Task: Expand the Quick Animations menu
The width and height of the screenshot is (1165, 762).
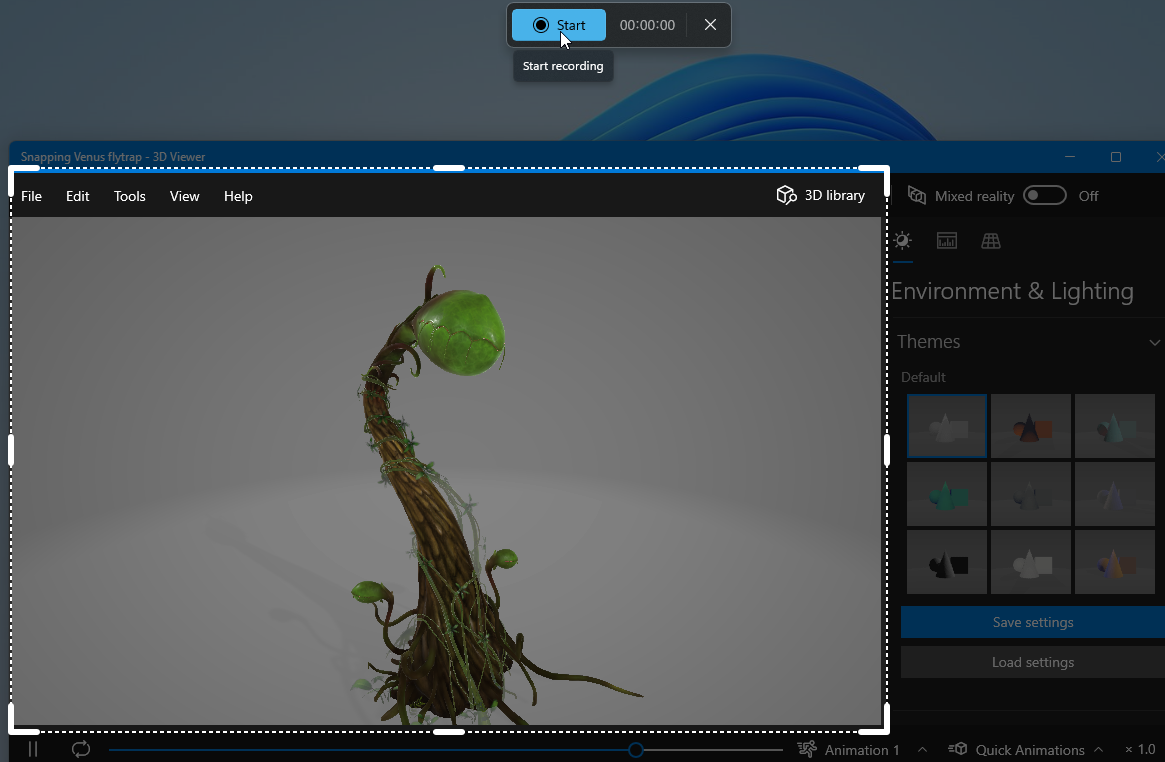Action: 1029,750
